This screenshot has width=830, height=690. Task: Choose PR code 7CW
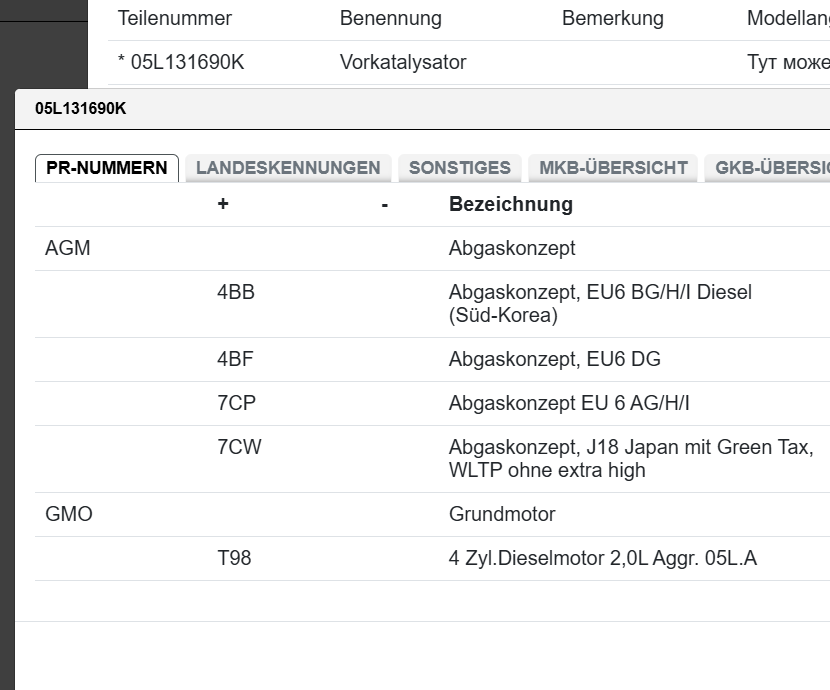239,447
